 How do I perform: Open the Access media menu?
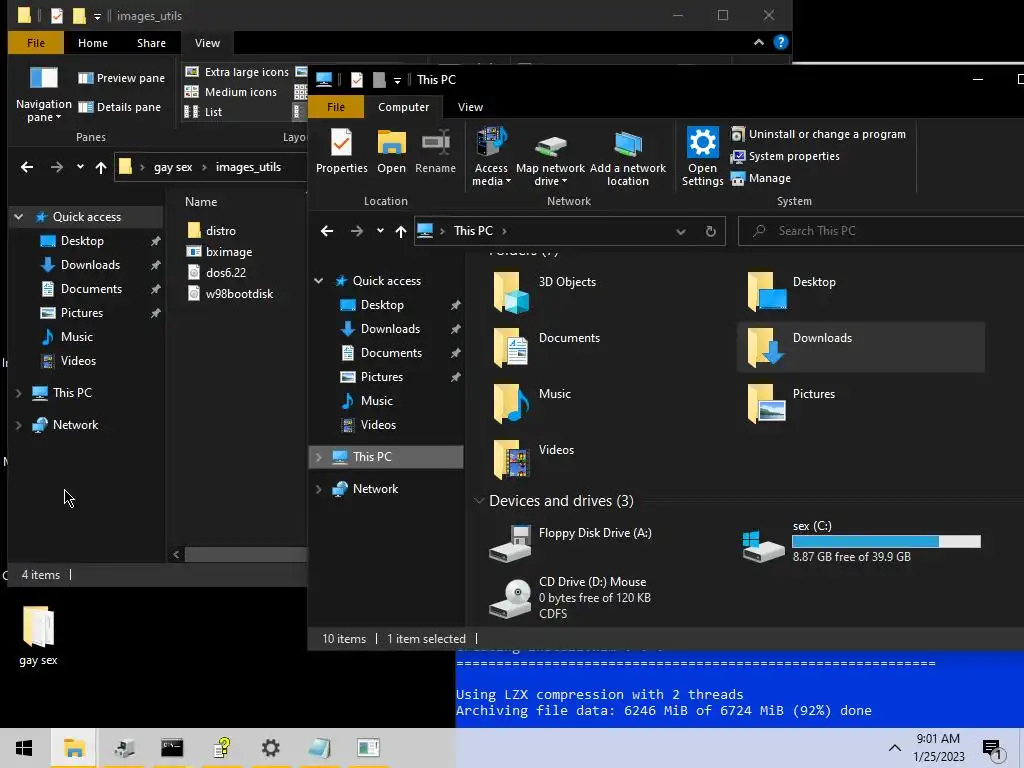[x=491, y=157]
